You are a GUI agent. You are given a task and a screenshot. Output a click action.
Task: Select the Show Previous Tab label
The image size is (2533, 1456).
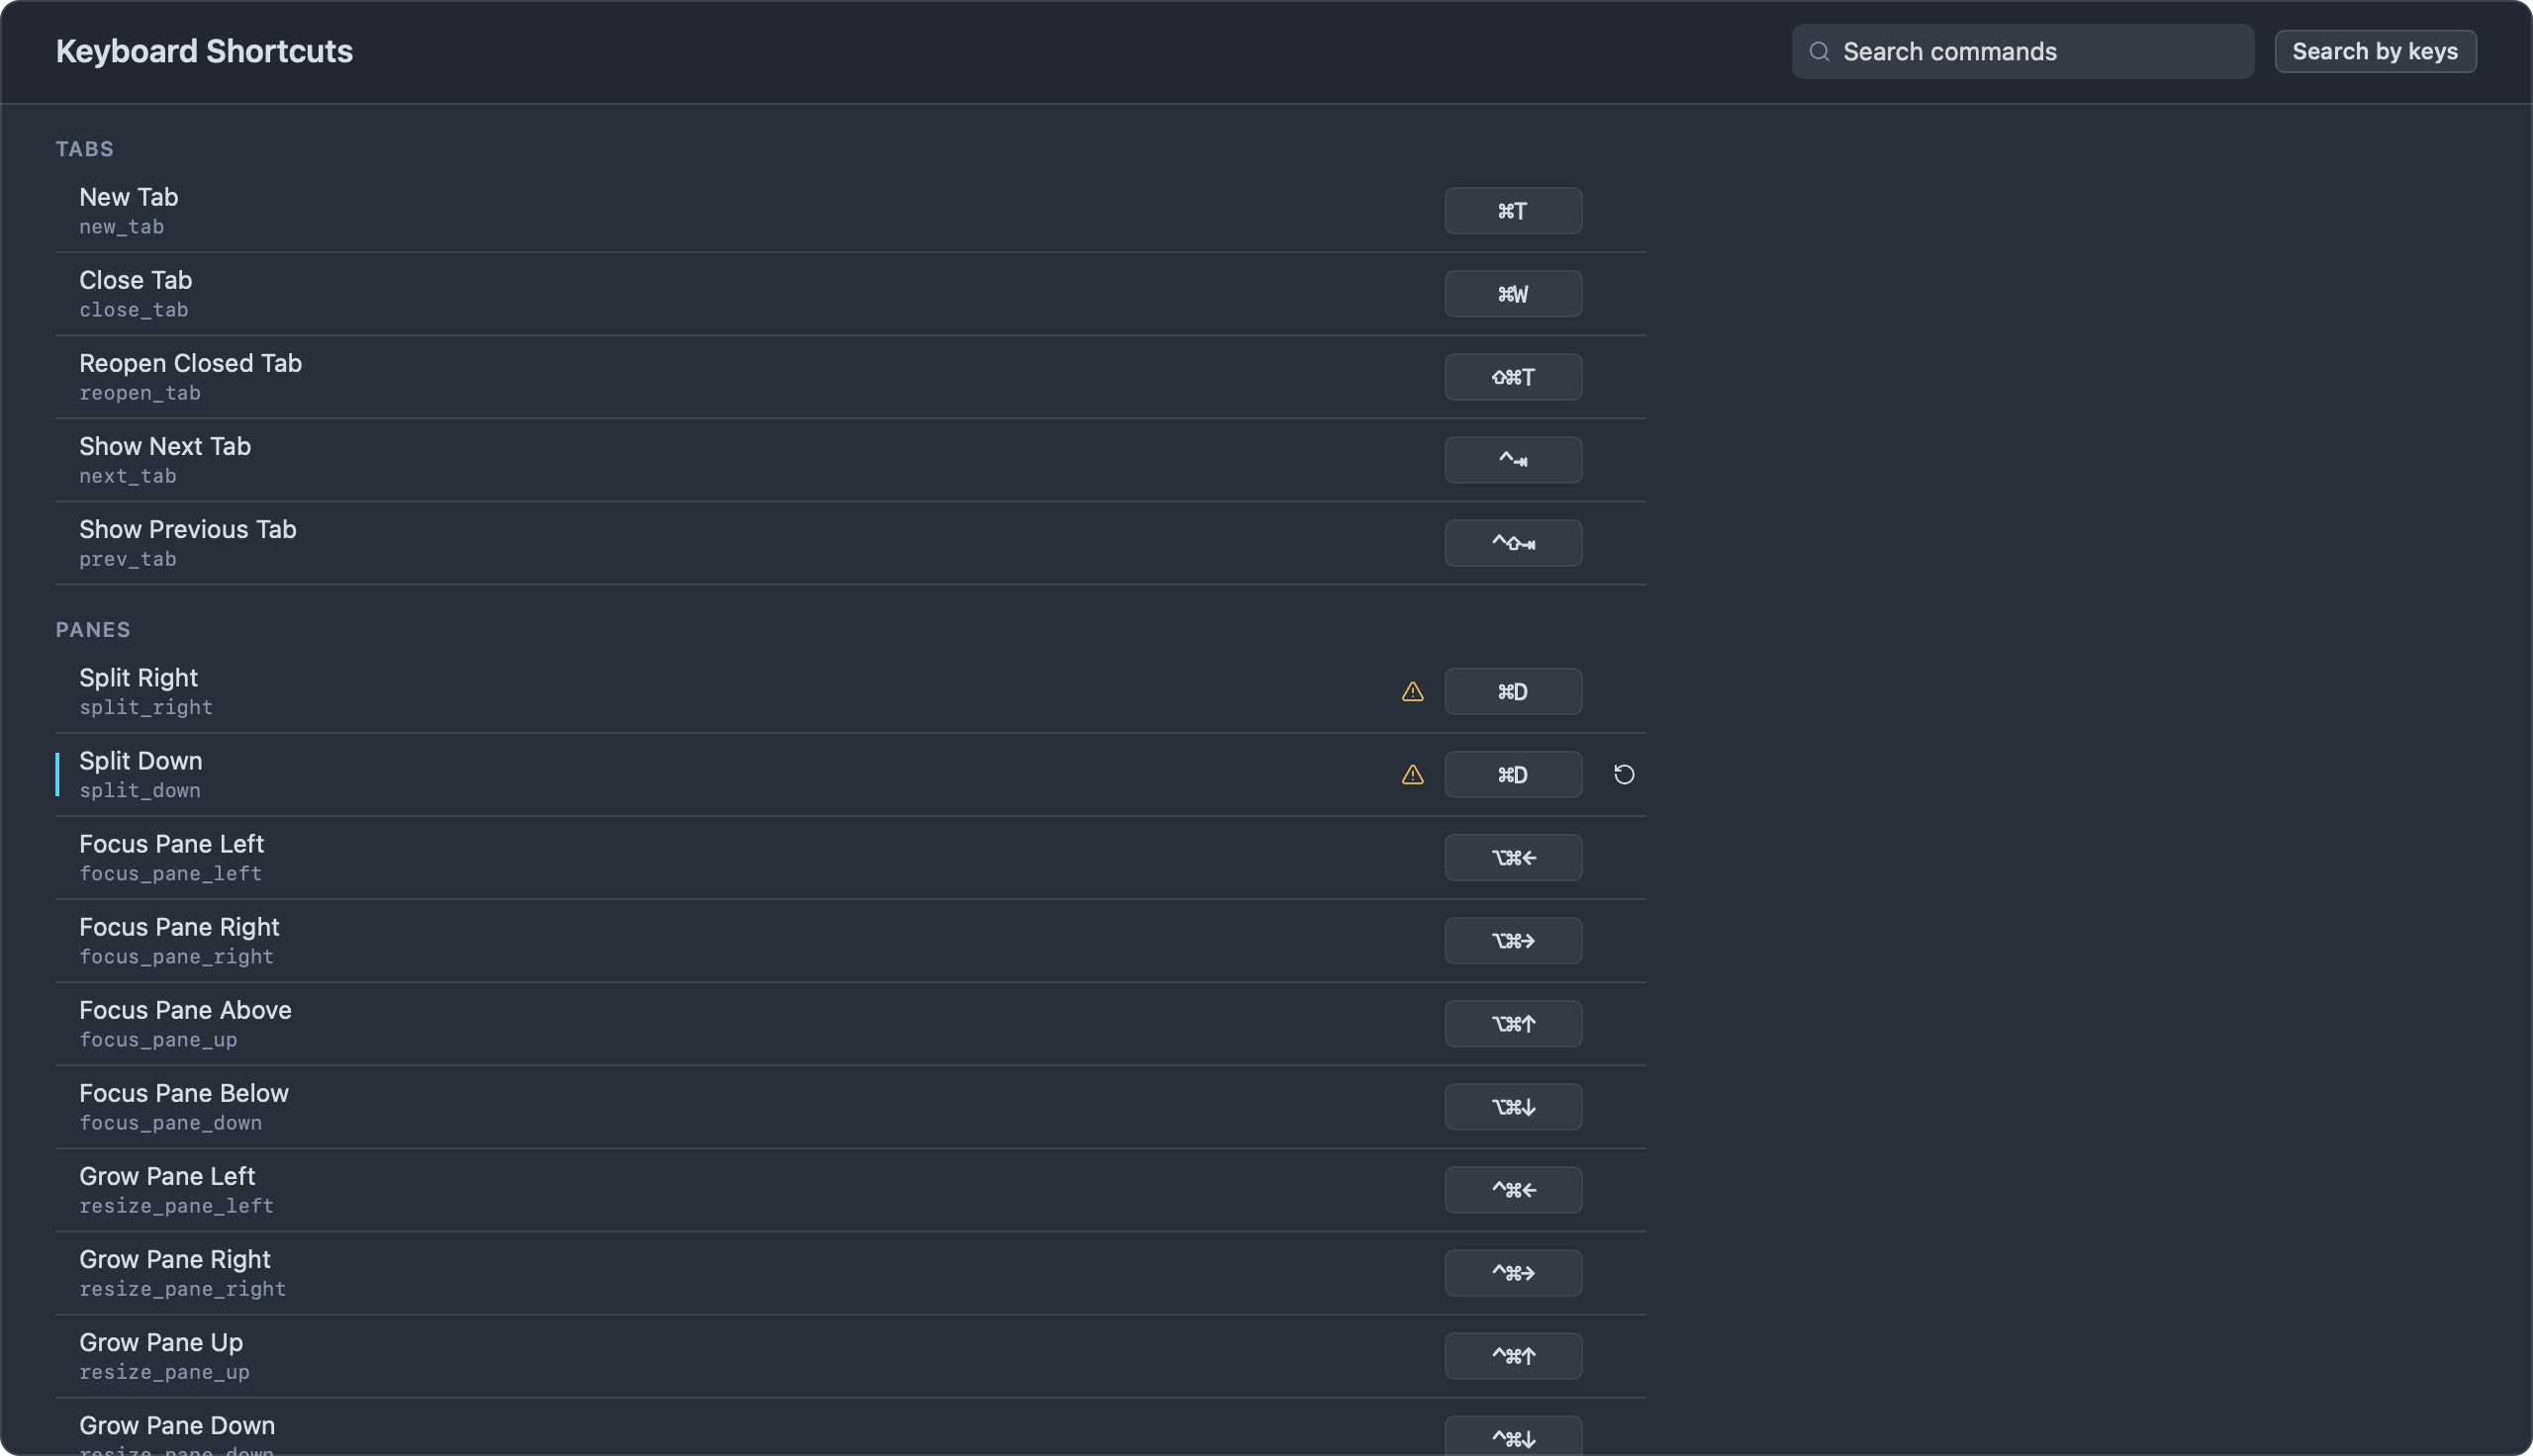click(188, 529)
